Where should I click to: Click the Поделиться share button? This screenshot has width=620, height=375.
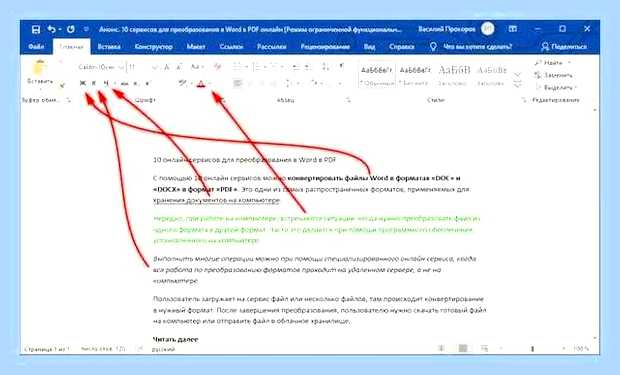[564, 47]
